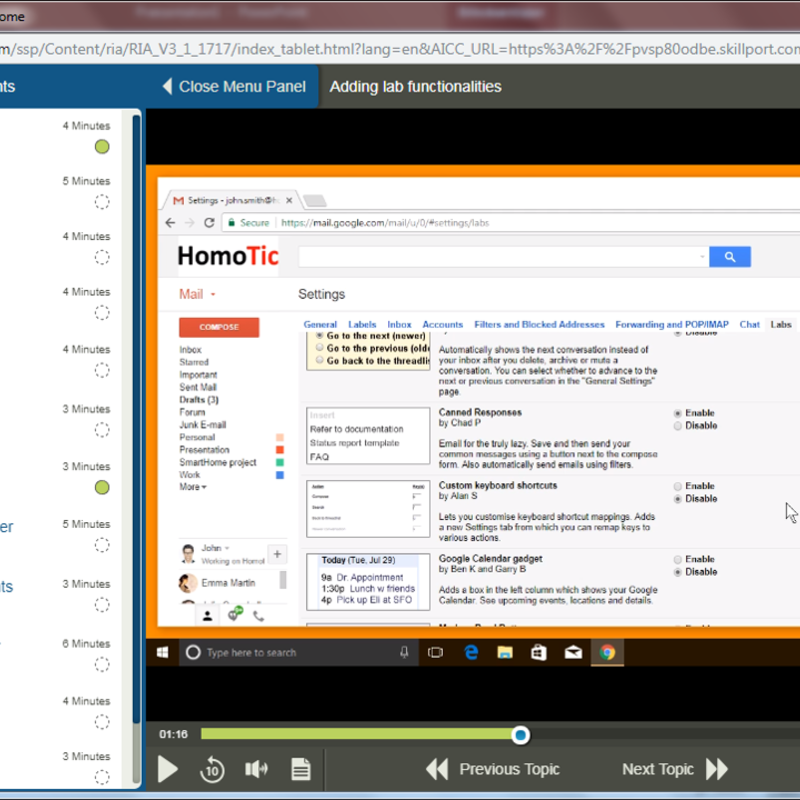Open the Mail dropdown menu

point(197,294)
